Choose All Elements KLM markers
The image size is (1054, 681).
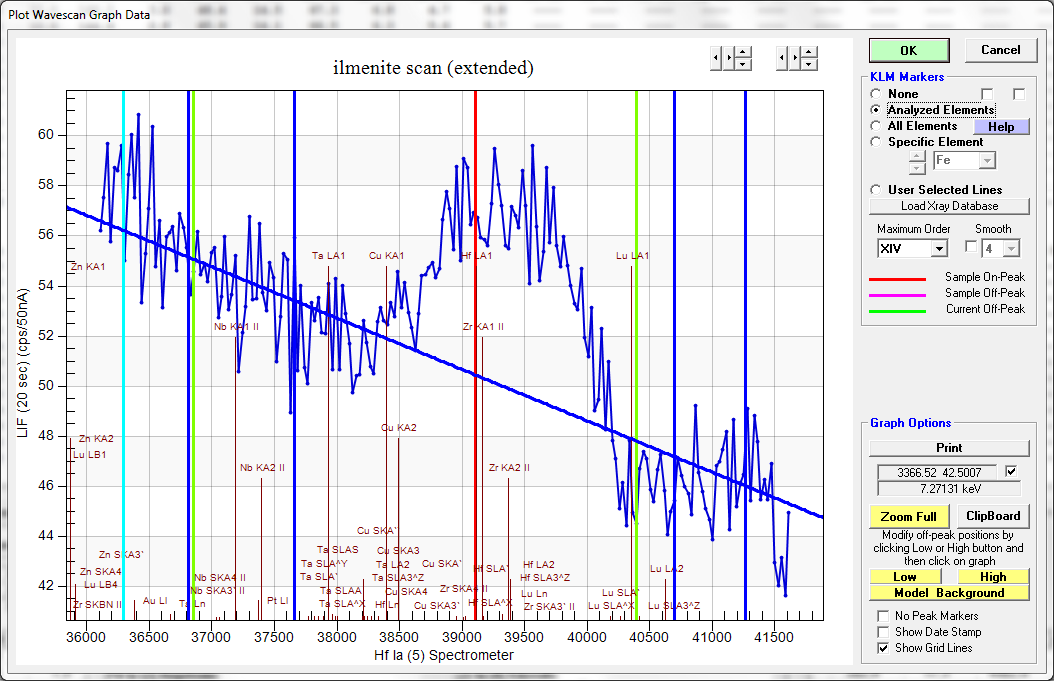(x=876, y=126)
